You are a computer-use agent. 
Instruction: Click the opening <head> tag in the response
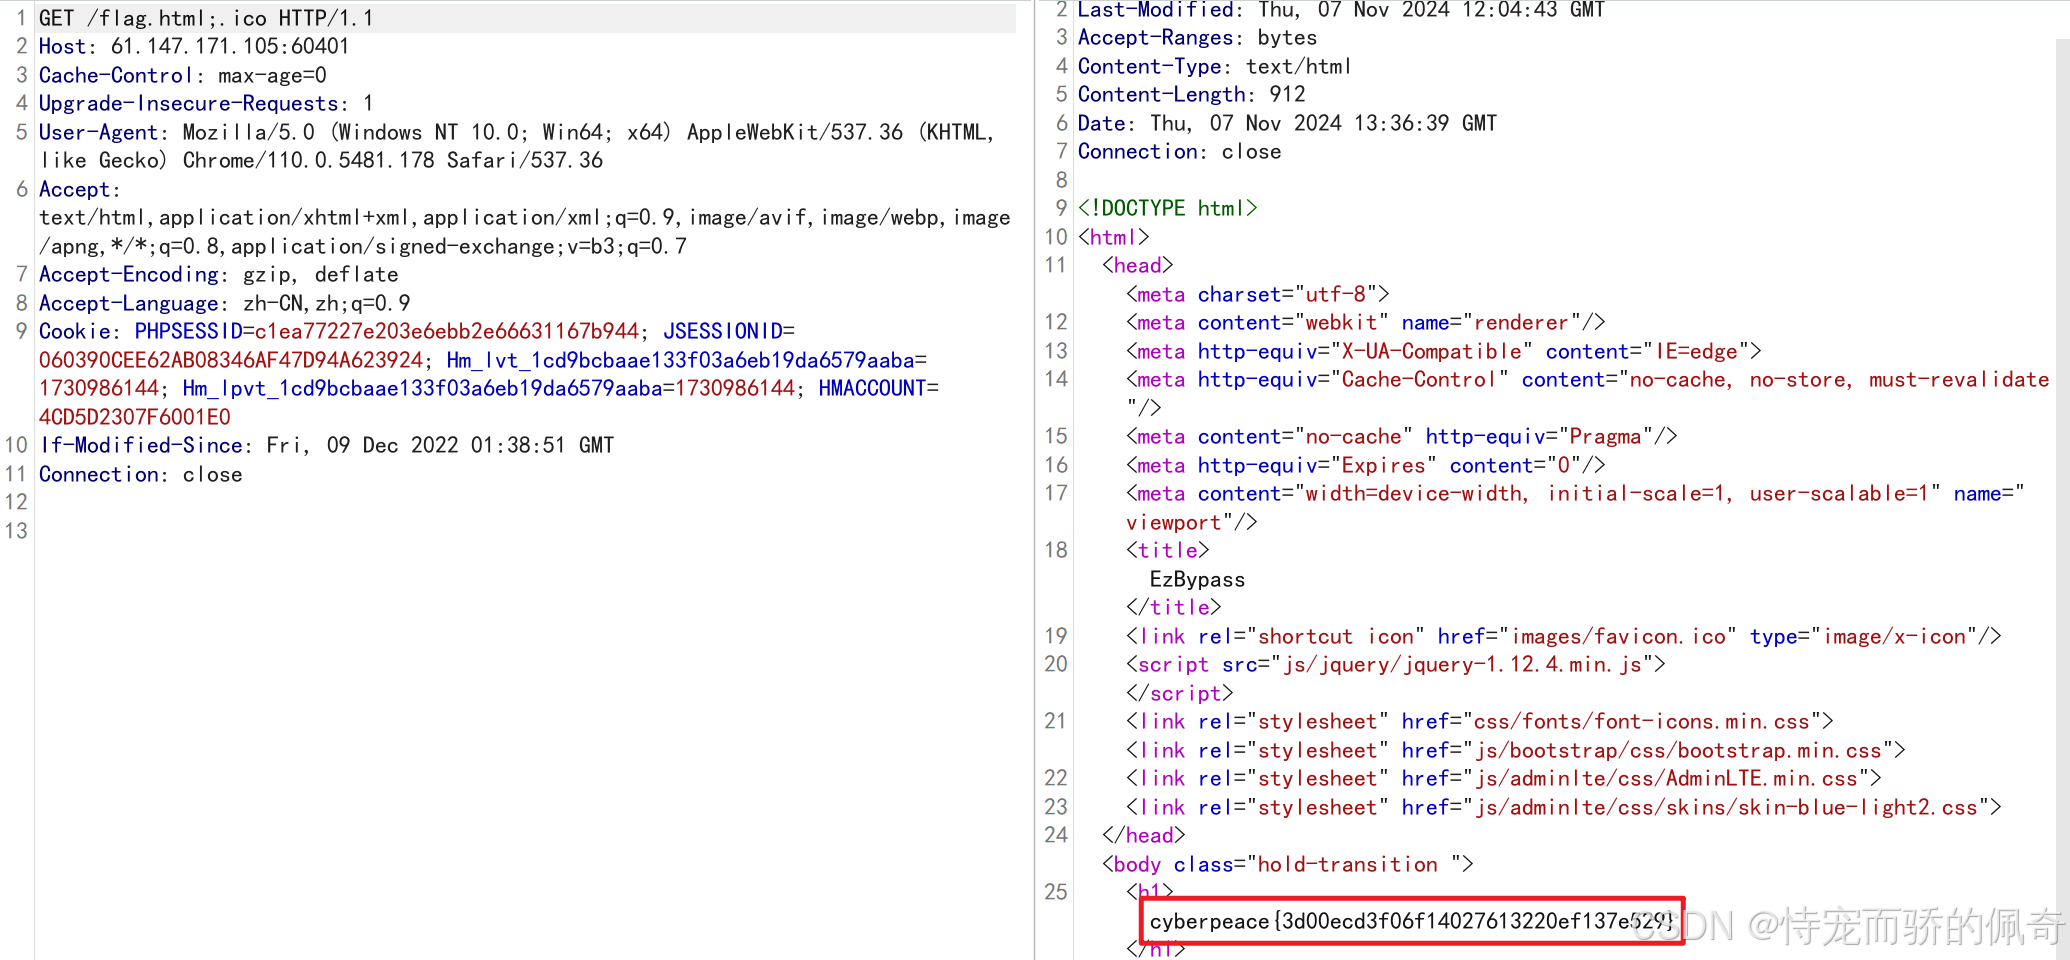coord(1138,265)
